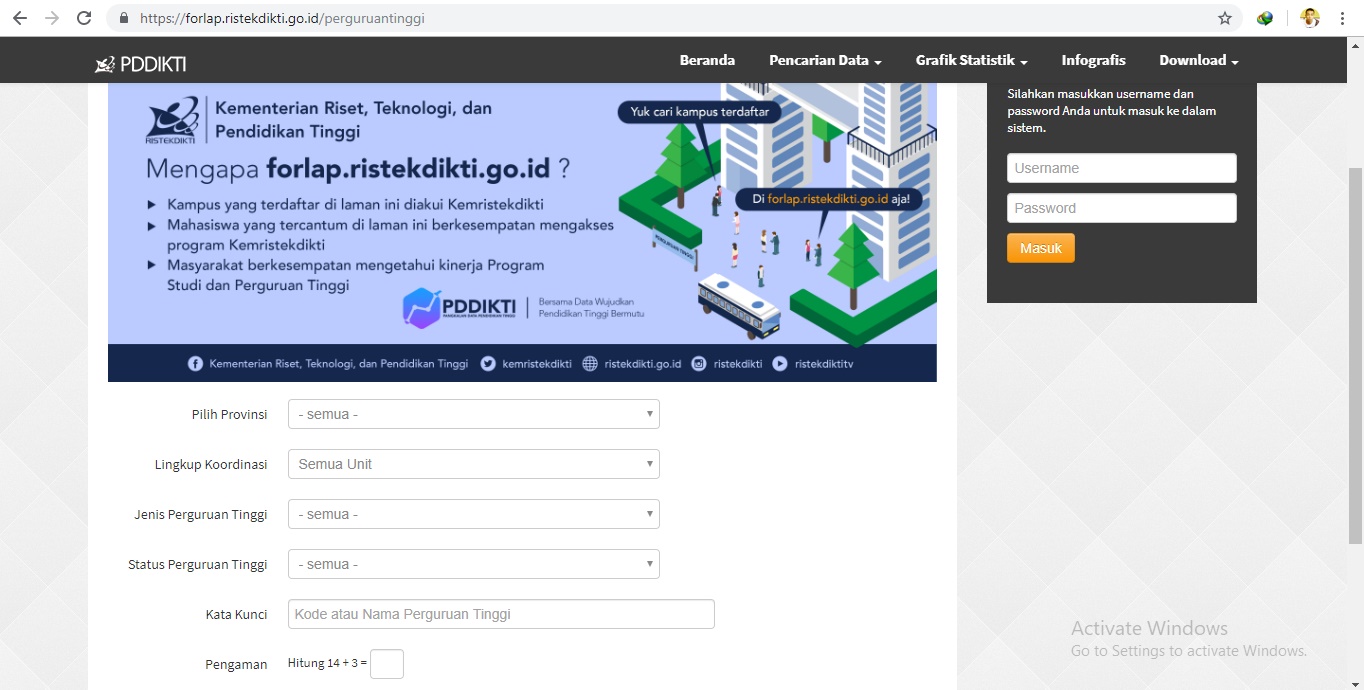
Task: Click the browser forward arrow
Action: coord(52,18)
